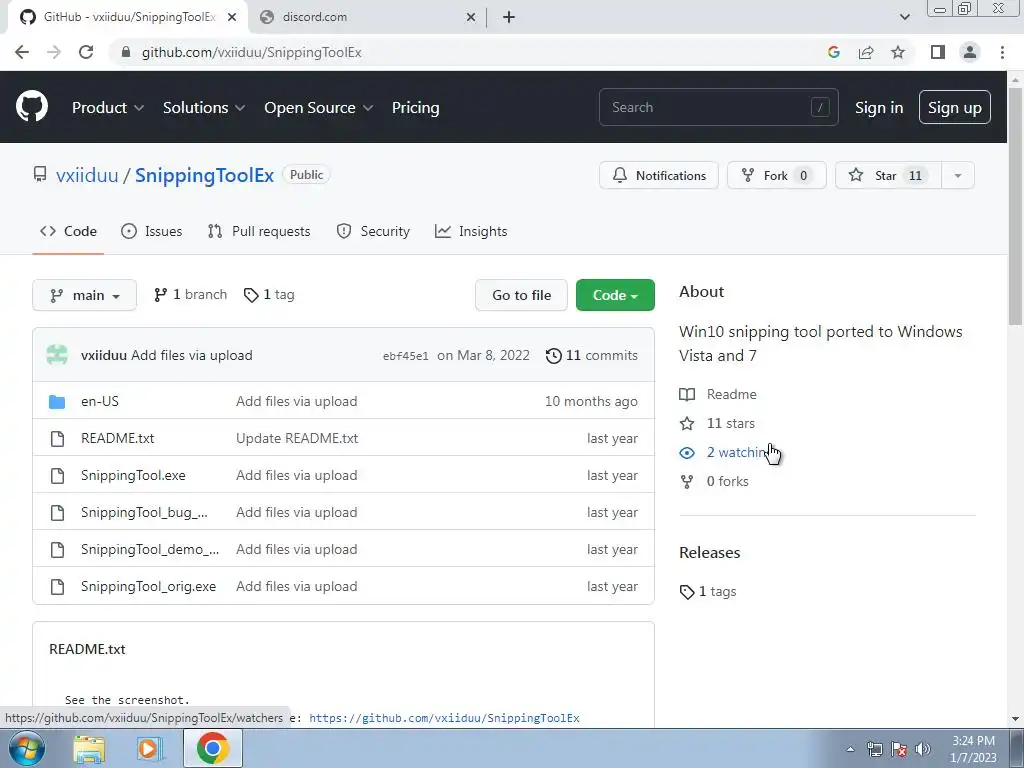
Task: Click the Notifications button
Action: [x=659, y=175]
